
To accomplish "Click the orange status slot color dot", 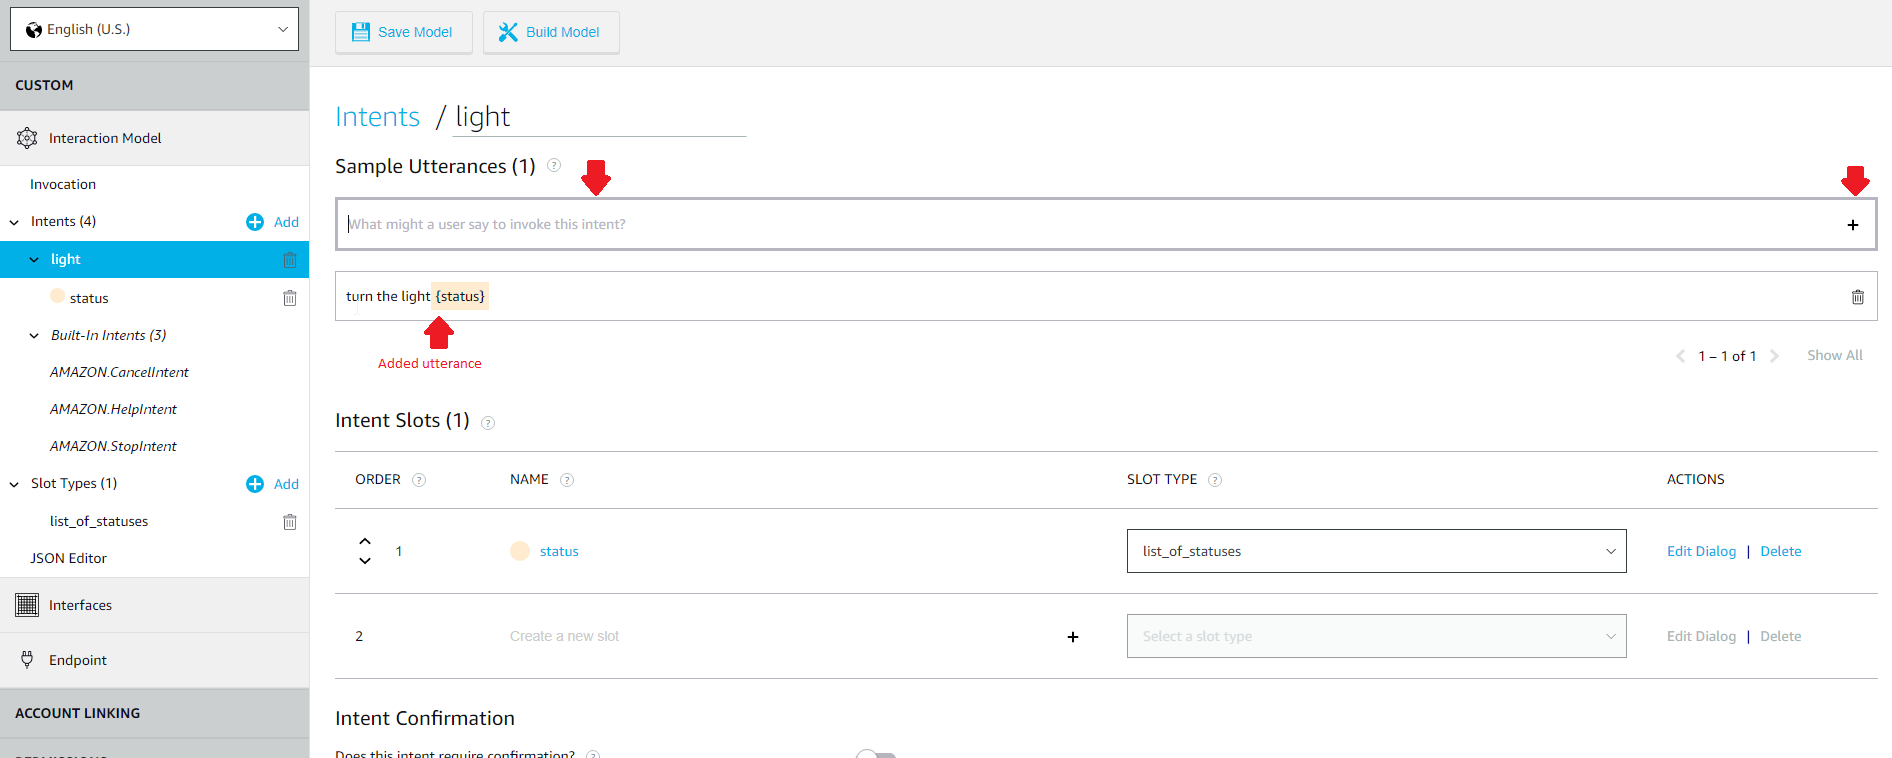I will 520,551.
